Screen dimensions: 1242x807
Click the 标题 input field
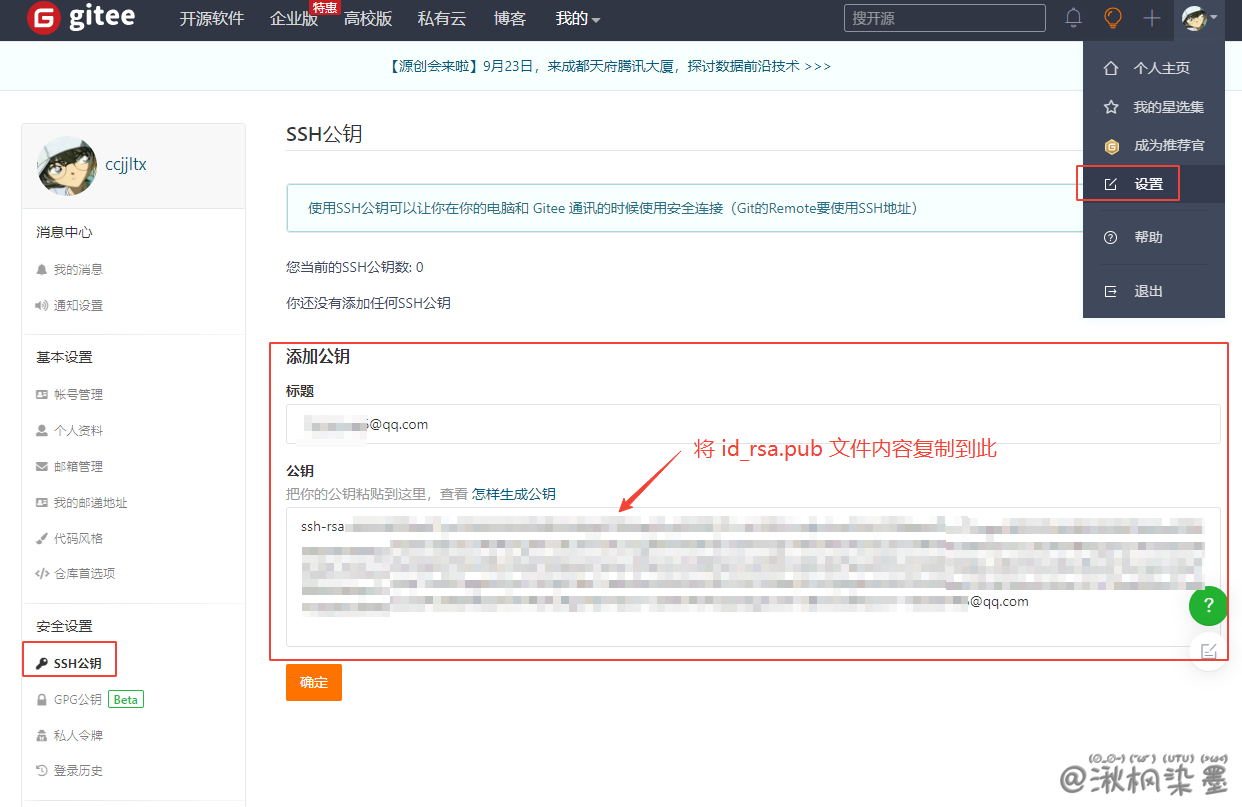(x=752, y=424)
